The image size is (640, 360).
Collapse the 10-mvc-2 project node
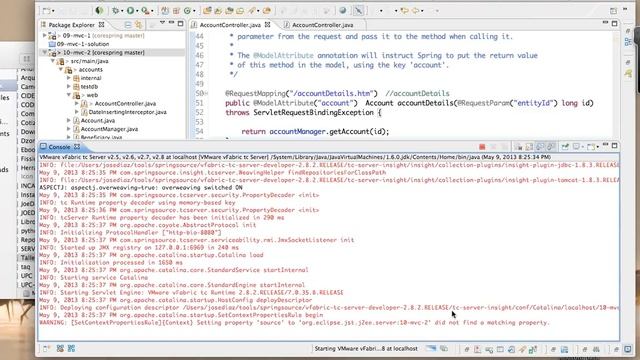[x=44, y=53]
